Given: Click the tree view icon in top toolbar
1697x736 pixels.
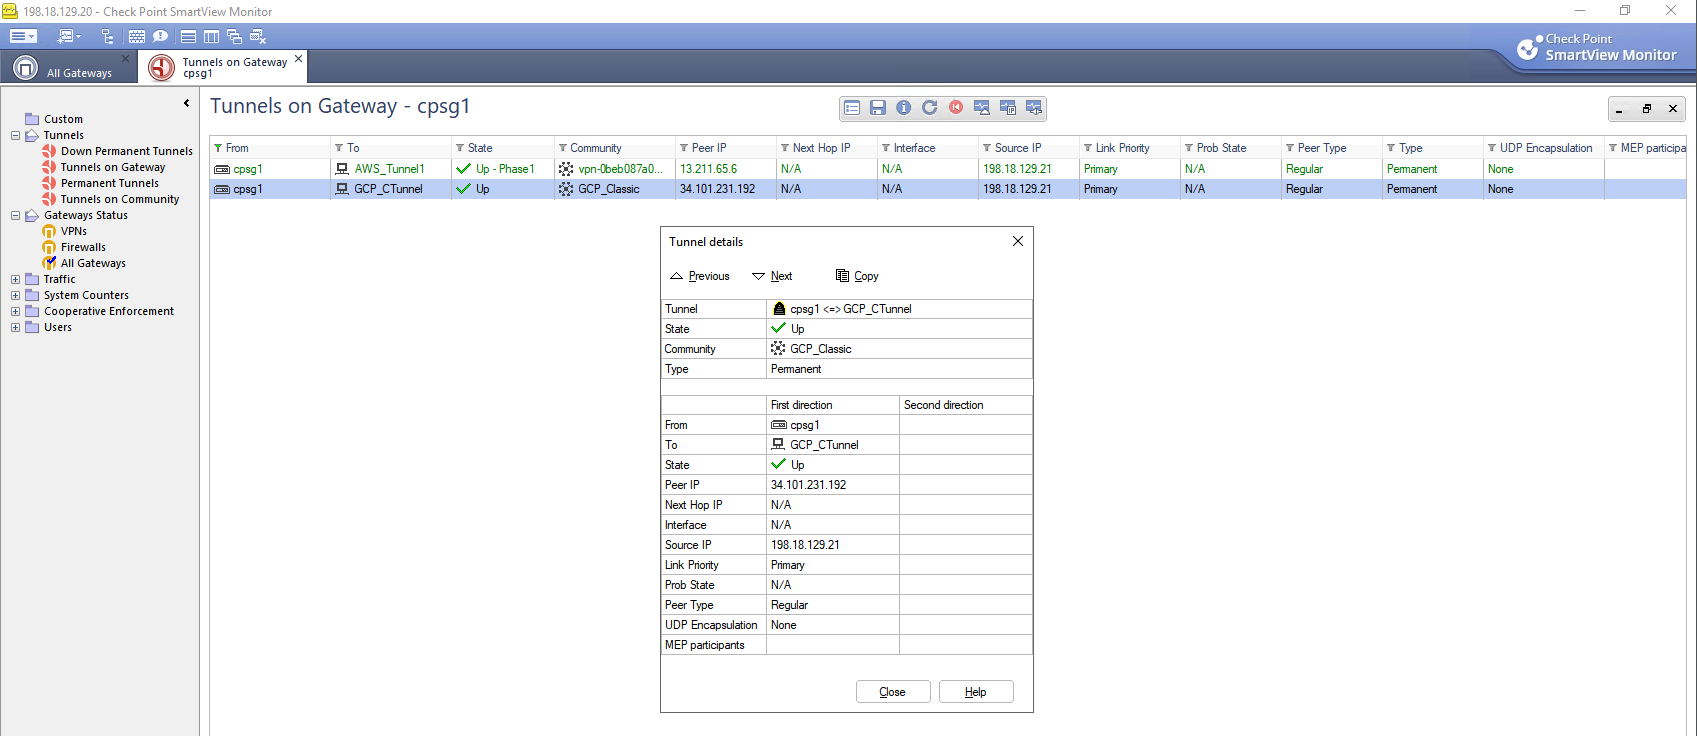Looking at the screenshot, I should [108, 37].
